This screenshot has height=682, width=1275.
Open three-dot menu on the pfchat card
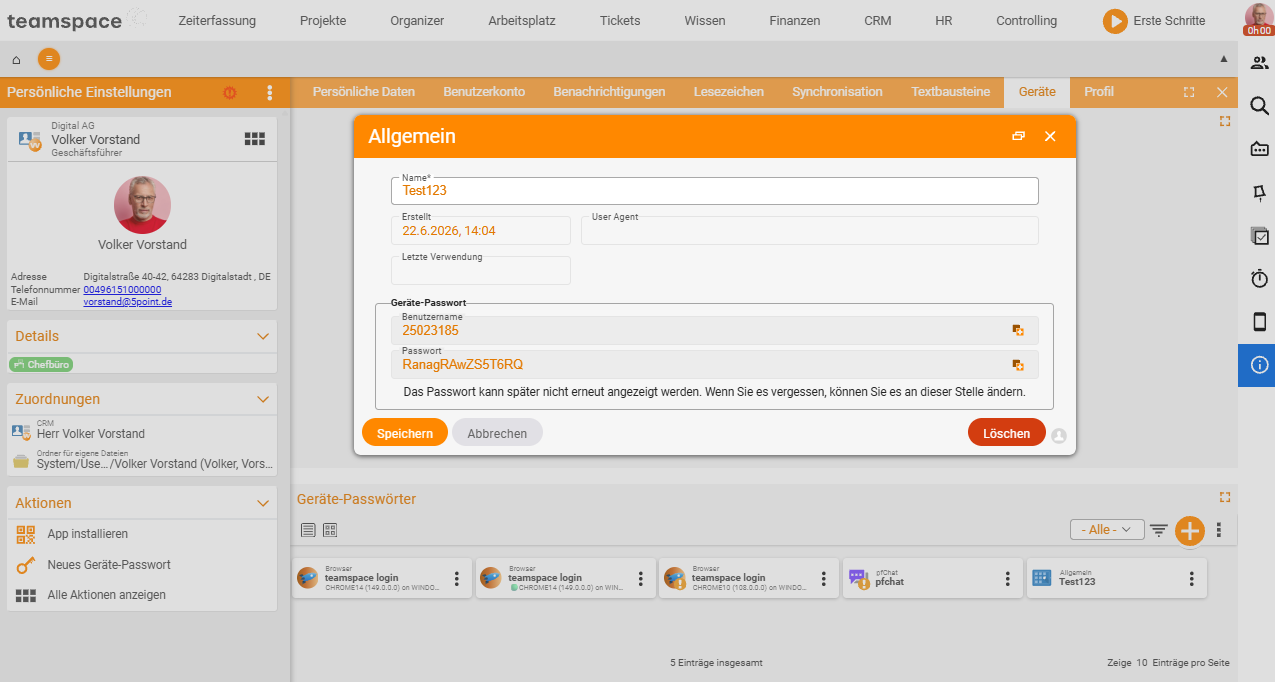click(1008, 578)
